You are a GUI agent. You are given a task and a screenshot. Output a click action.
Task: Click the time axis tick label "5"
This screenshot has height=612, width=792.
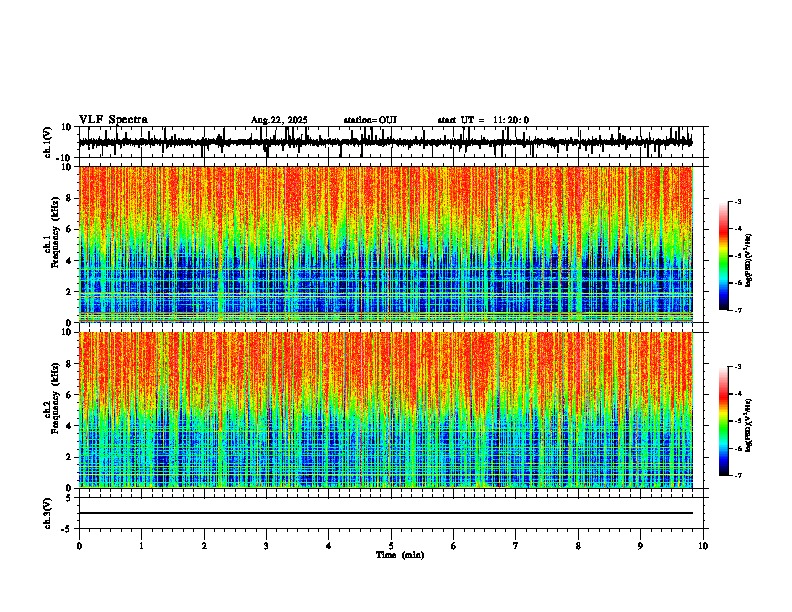coord(391,546)
